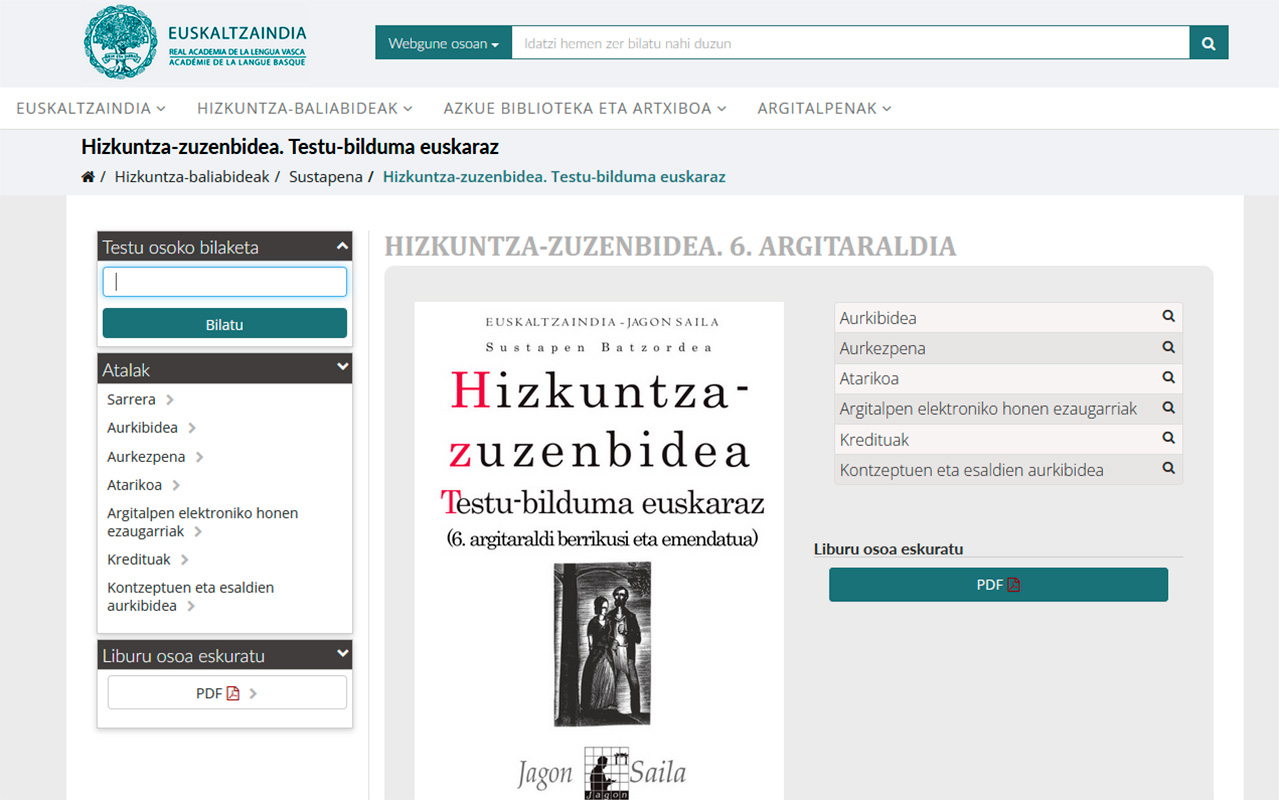Open sidebar Argitalpen elektroniko honen ezaugarriak link
Screen dimensions: 1280x800
point(202,522)
